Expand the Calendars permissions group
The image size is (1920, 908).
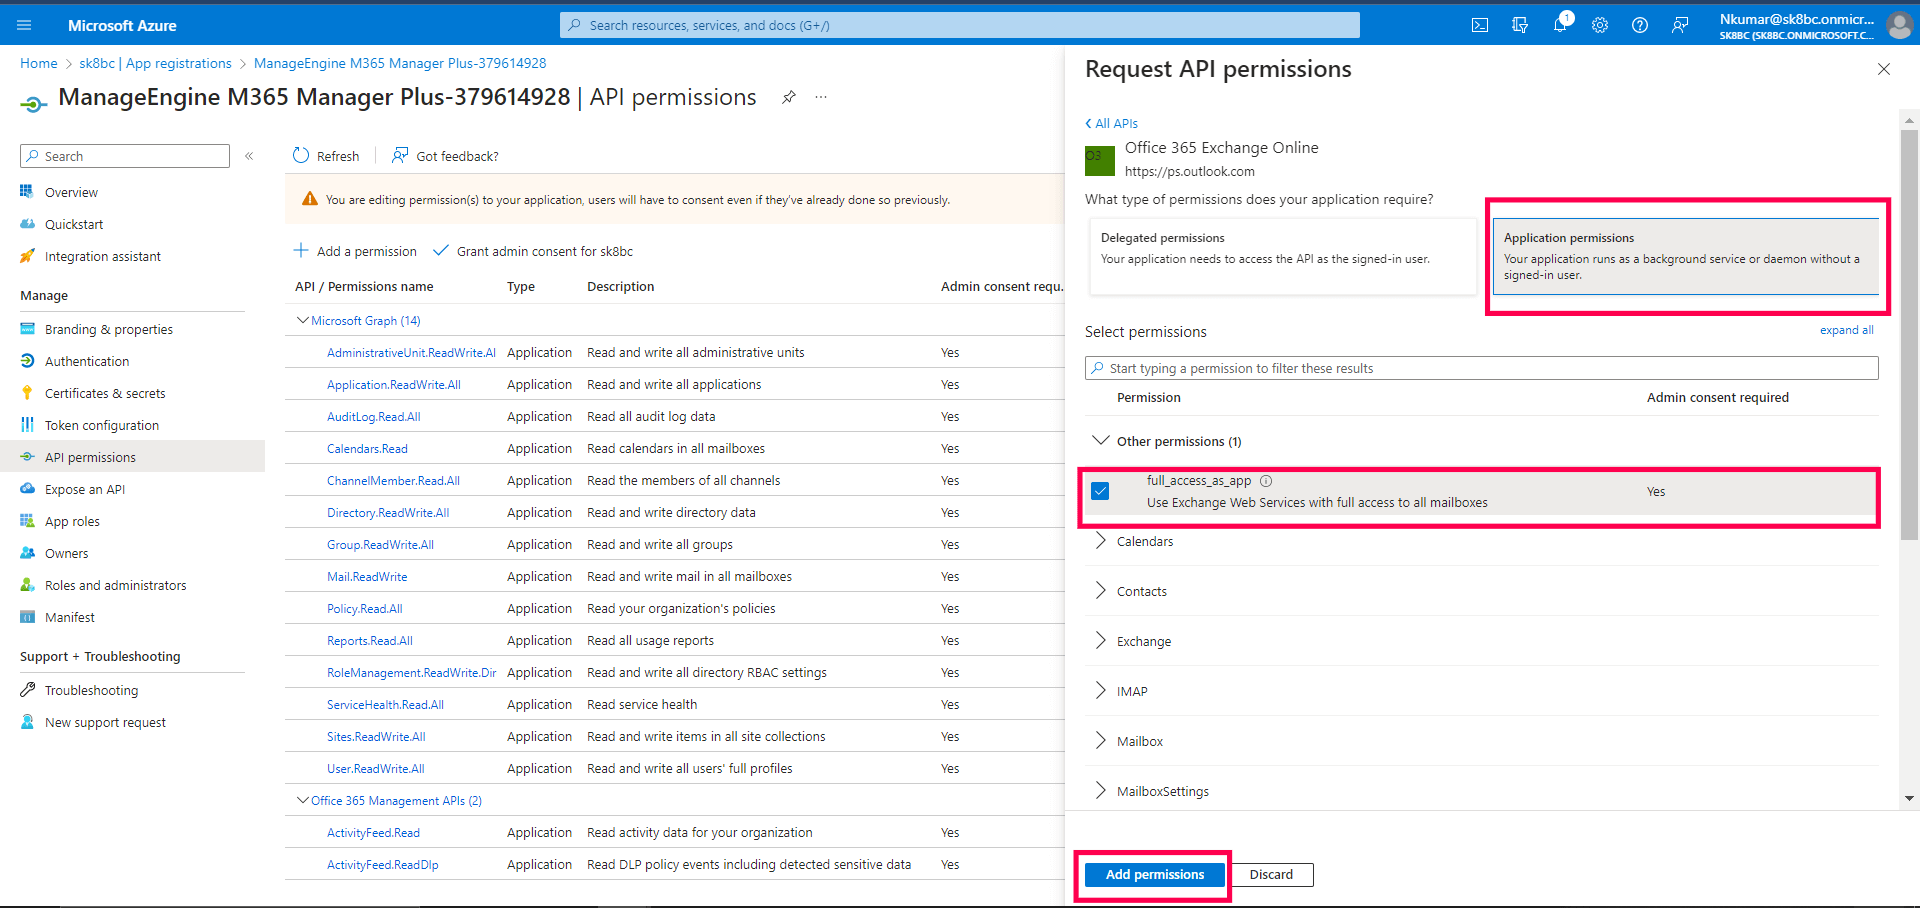1101,540
